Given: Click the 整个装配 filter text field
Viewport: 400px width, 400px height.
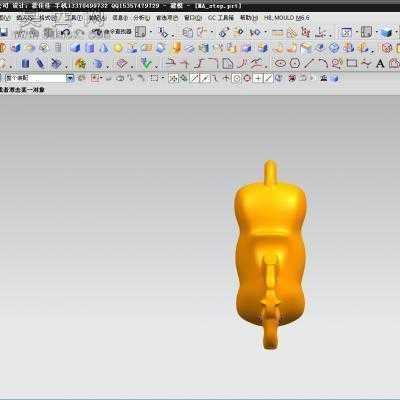Looking at the screenshot, I should tap(36, 78).
